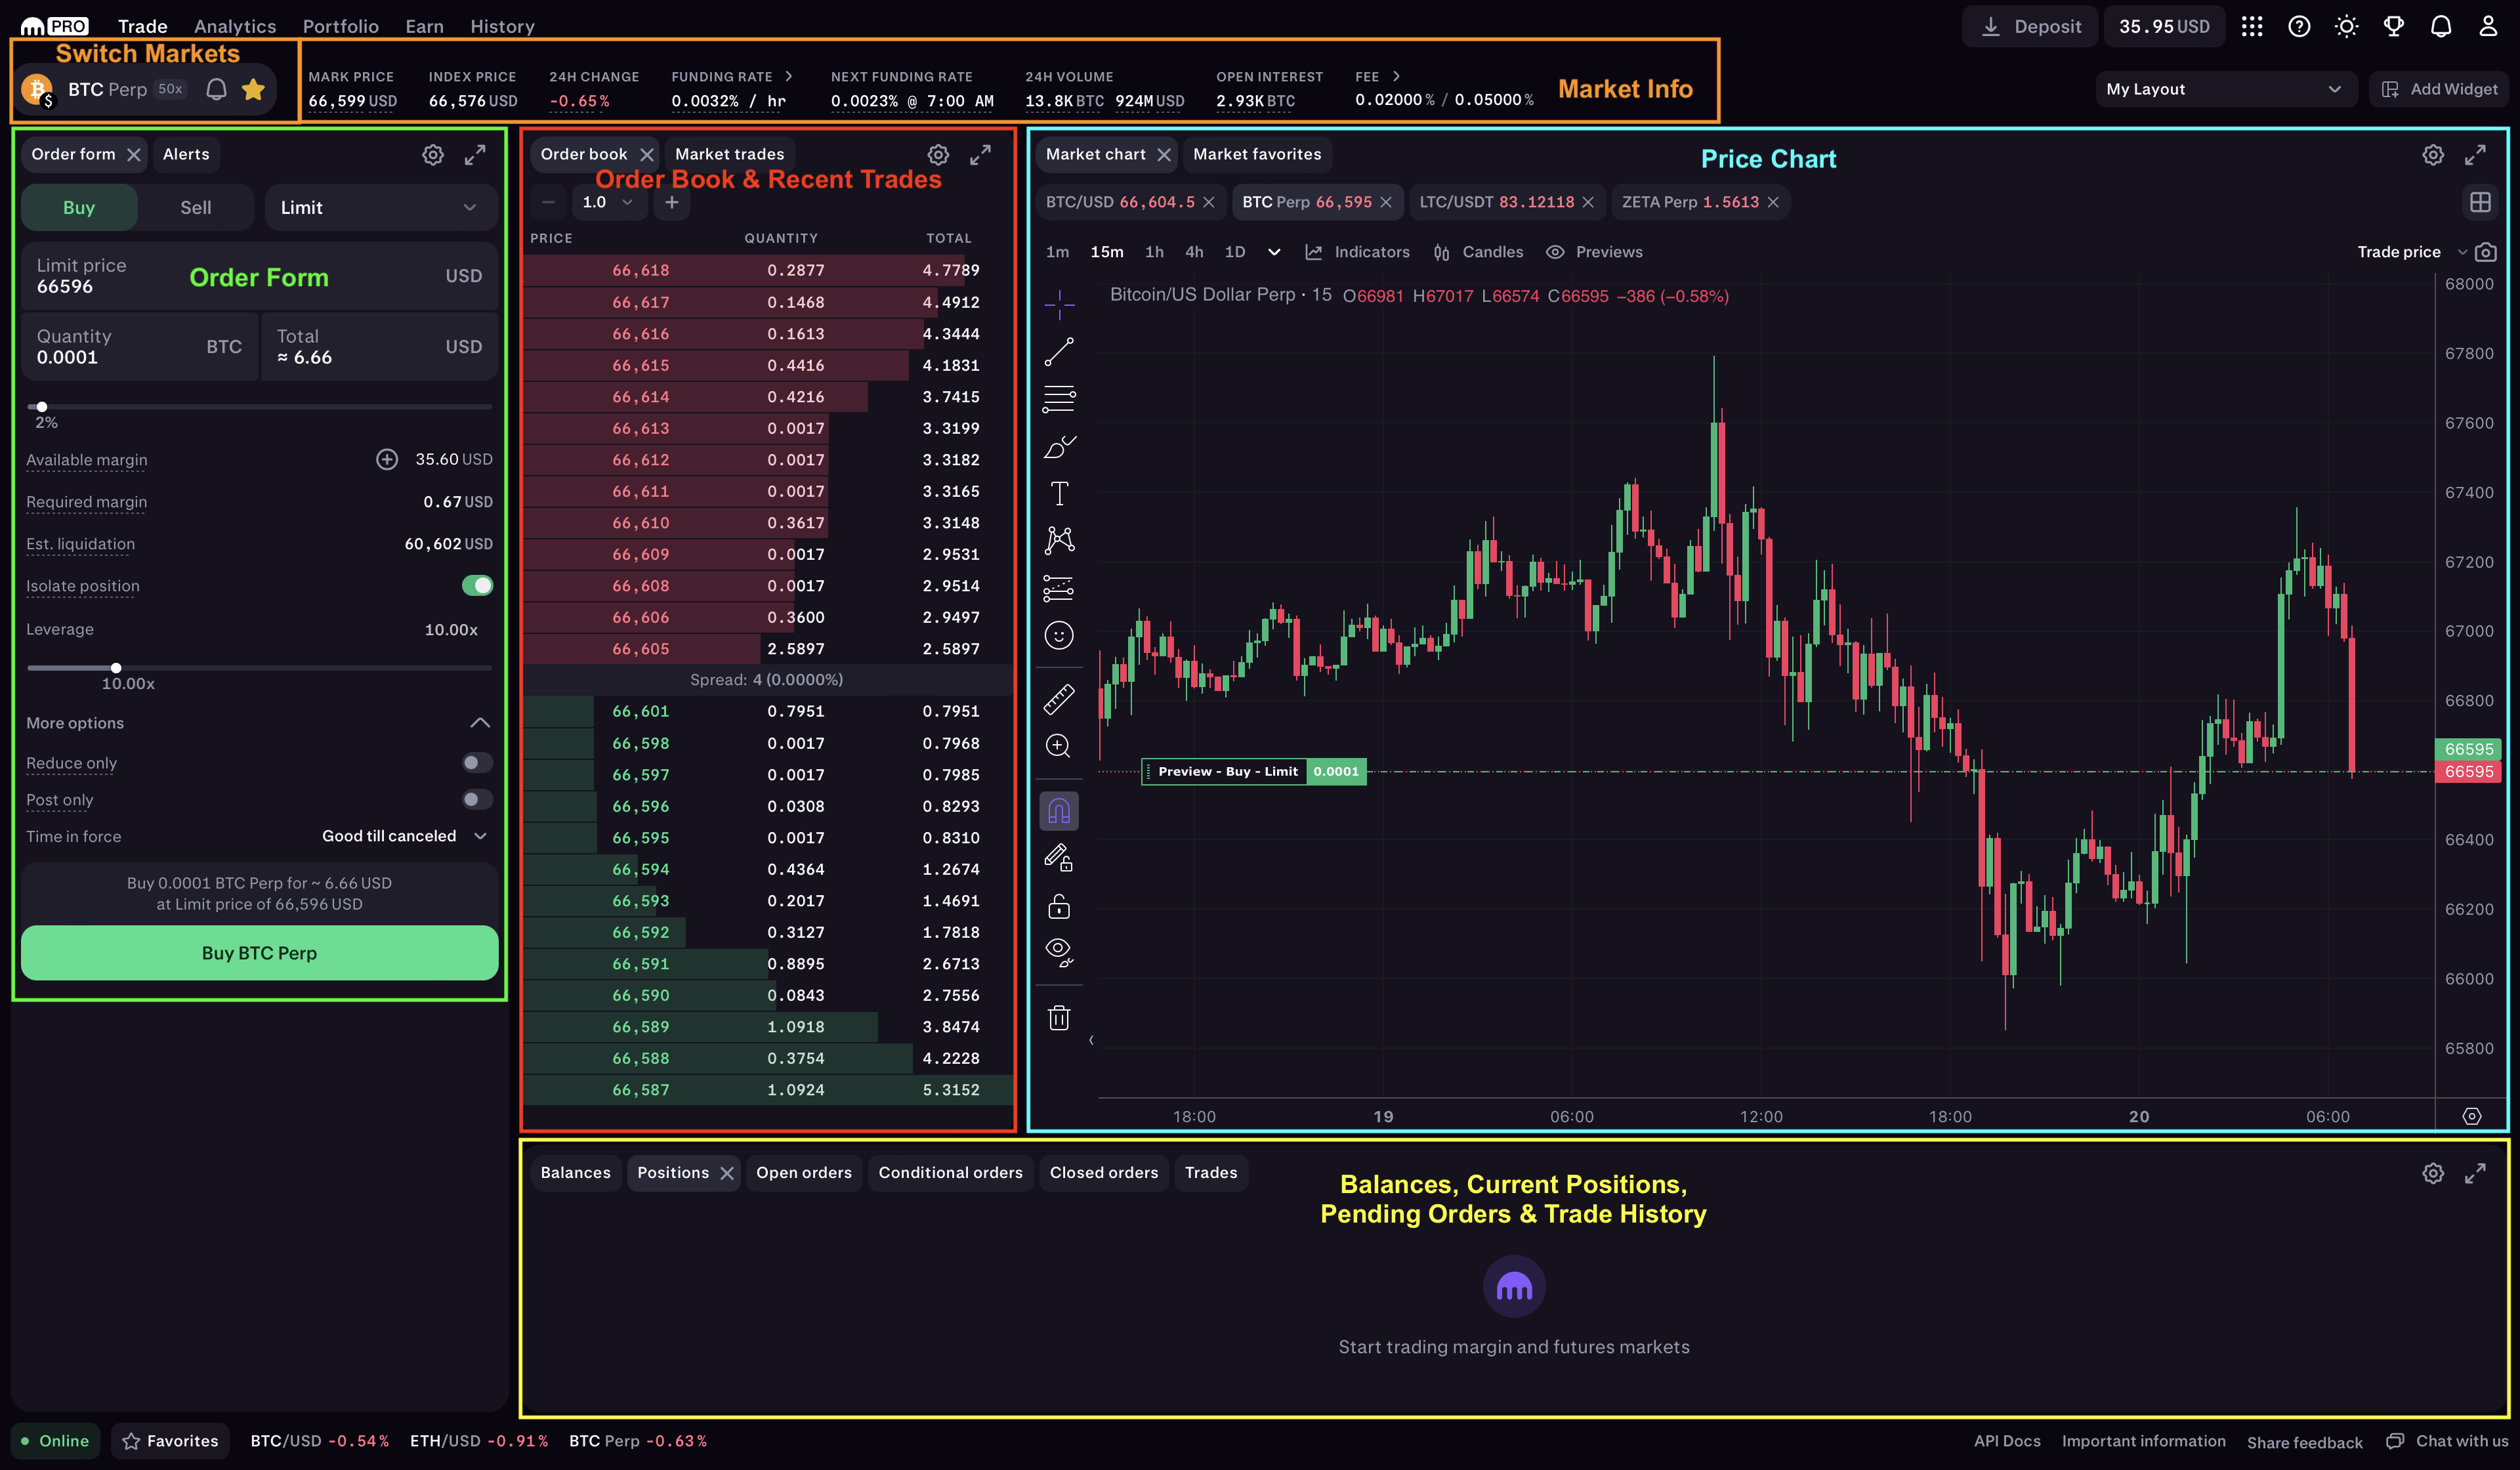Image resolution: width=2520 pixels, height=1470 pixels.
Task: Pick the brush drawing tool
Action: coord(1059,447)
